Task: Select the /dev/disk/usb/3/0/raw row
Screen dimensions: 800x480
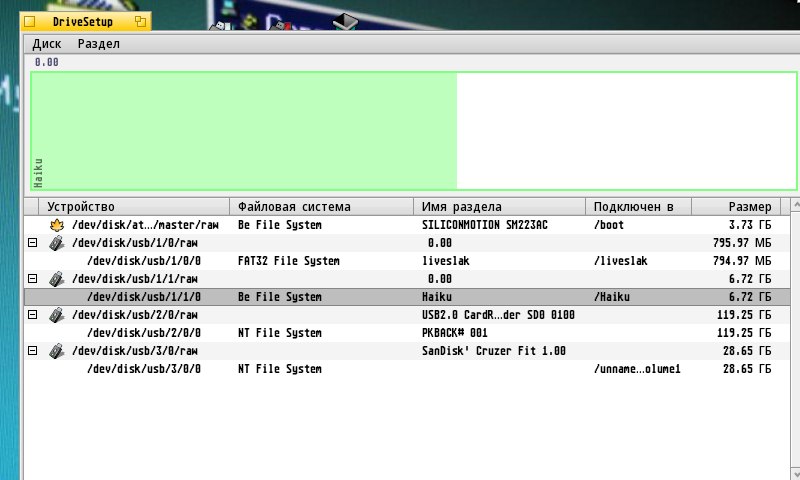Action: click(407, 351)
